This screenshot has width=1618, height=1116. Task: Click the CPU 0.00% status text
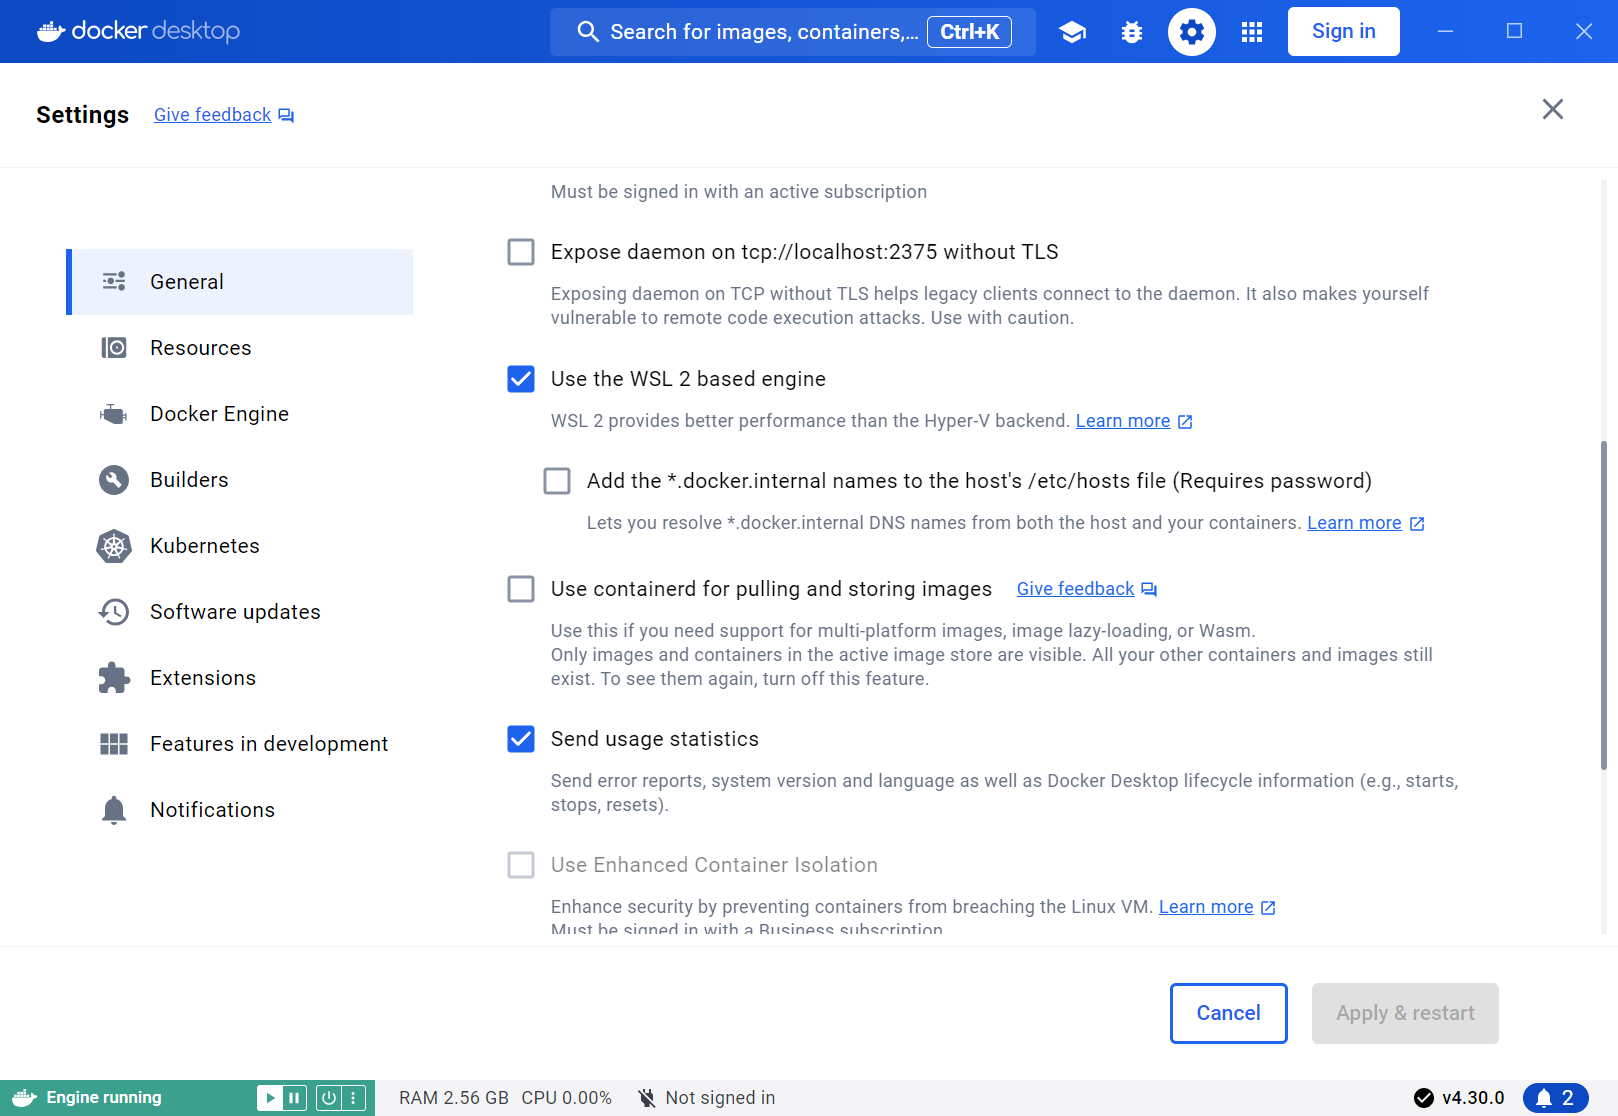(566, 1097)
